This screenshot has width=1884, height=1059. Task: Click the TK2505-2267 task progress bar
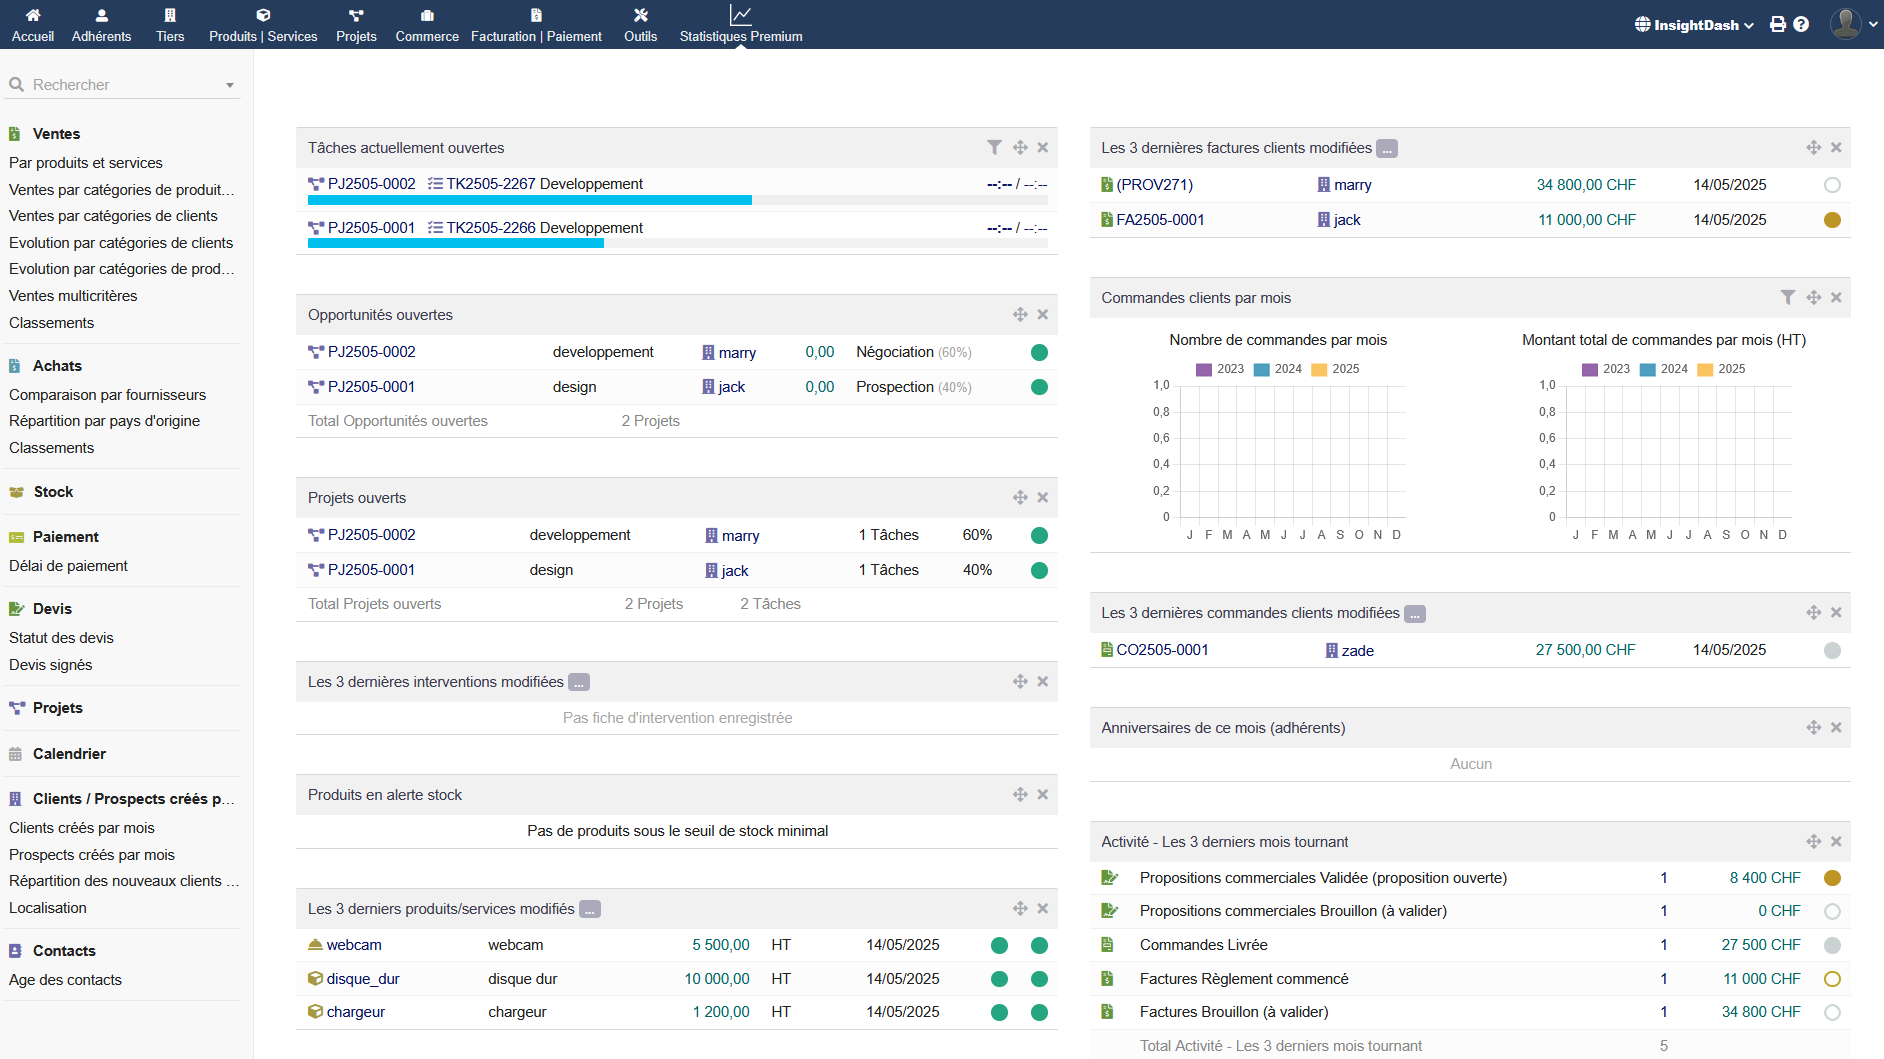[530, 200]
